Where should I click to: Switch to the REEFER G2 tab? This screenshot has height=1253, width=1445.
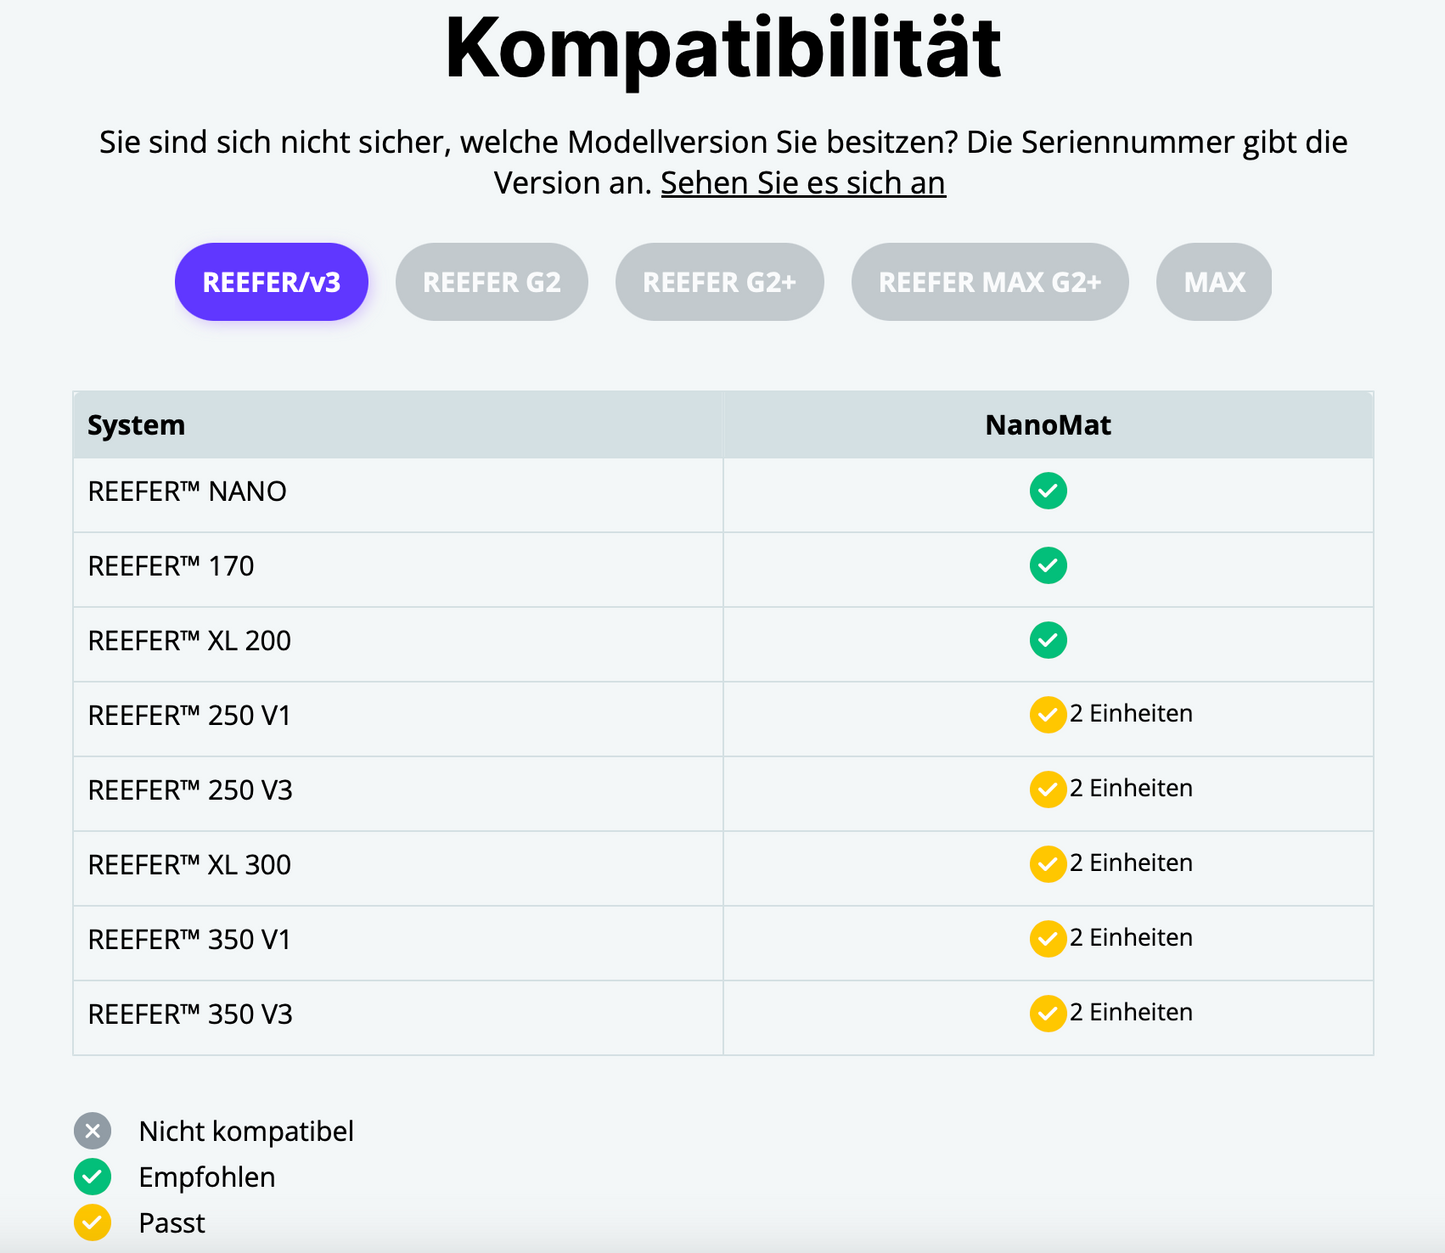tap(491, 282)
